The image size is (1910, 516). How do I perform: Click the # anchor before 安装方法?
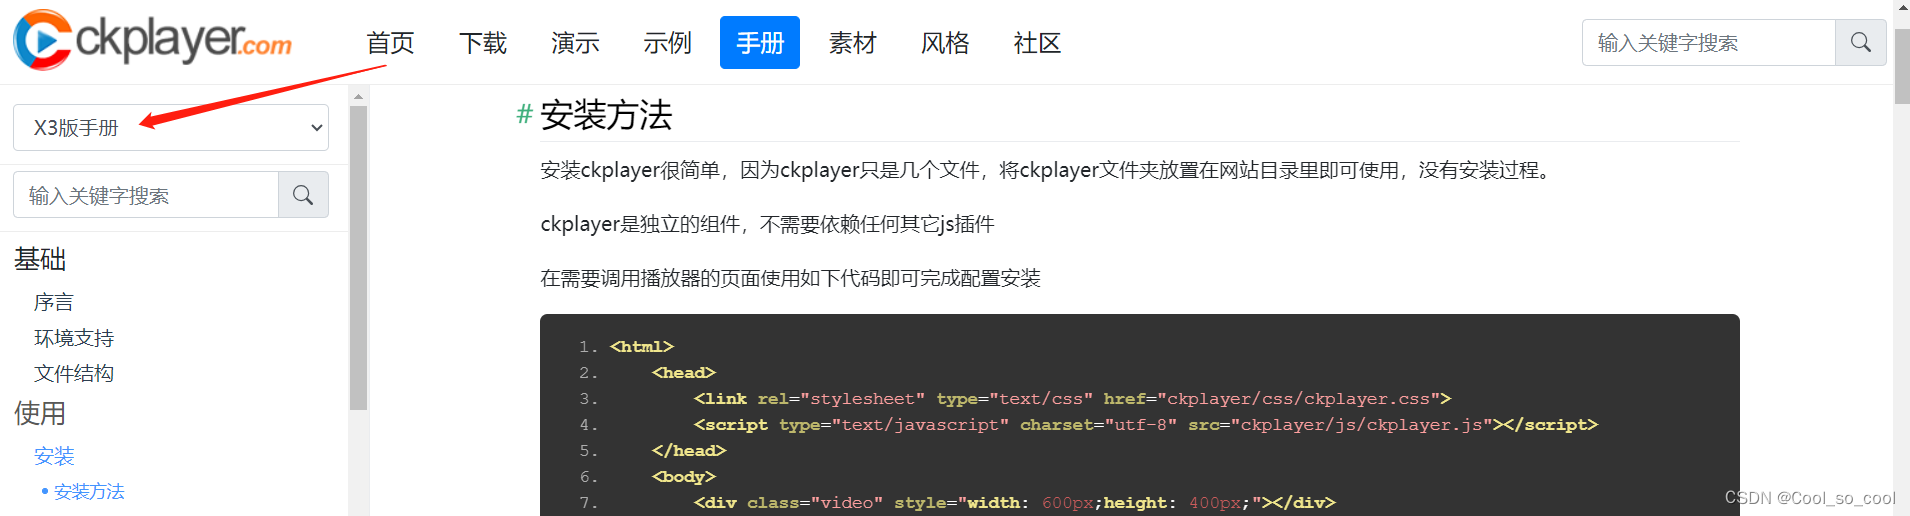[x=524, y=114]
